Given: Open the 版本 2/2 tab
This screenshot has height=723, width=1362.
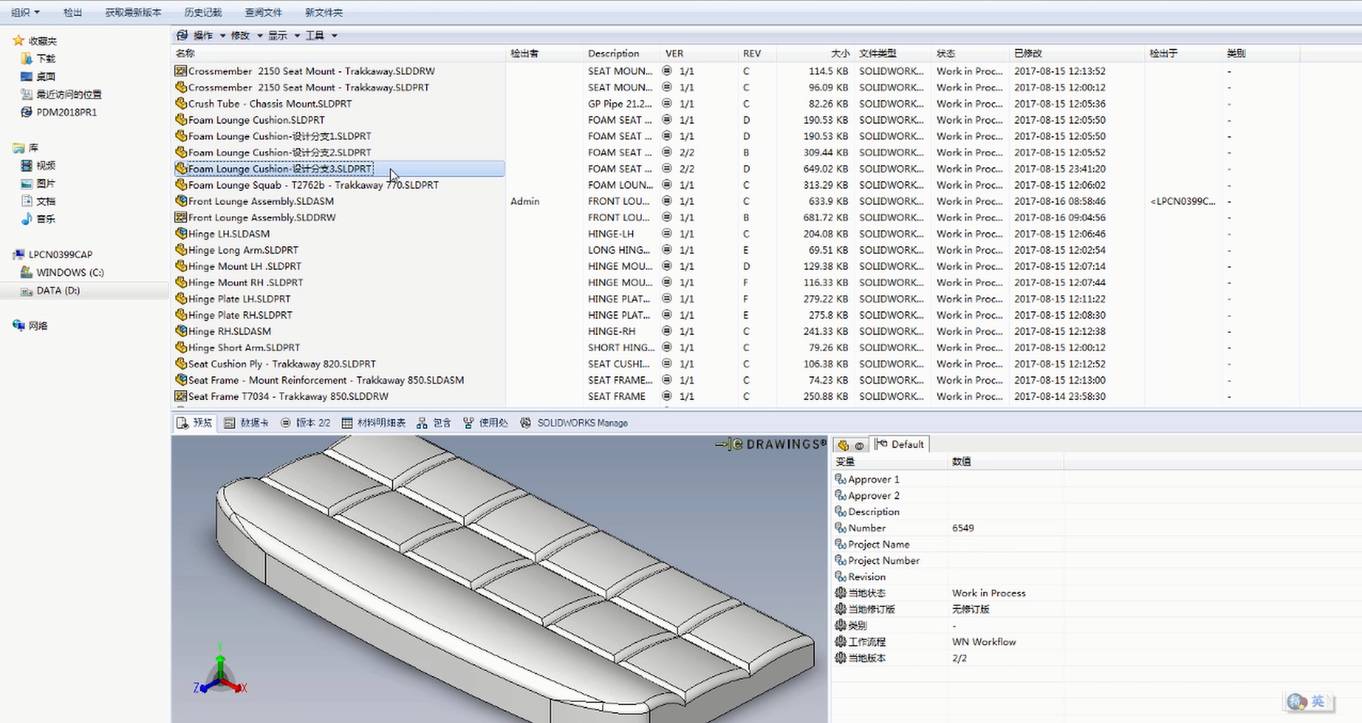Looking at the screenshot, I should [x=305, y=423].
